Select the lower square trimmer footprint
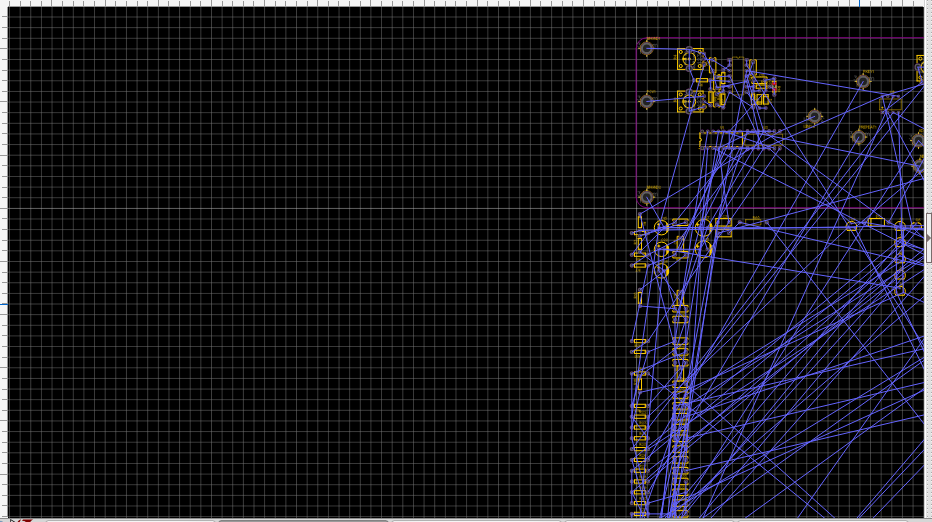The image size is (932, 522). (689, 101)
